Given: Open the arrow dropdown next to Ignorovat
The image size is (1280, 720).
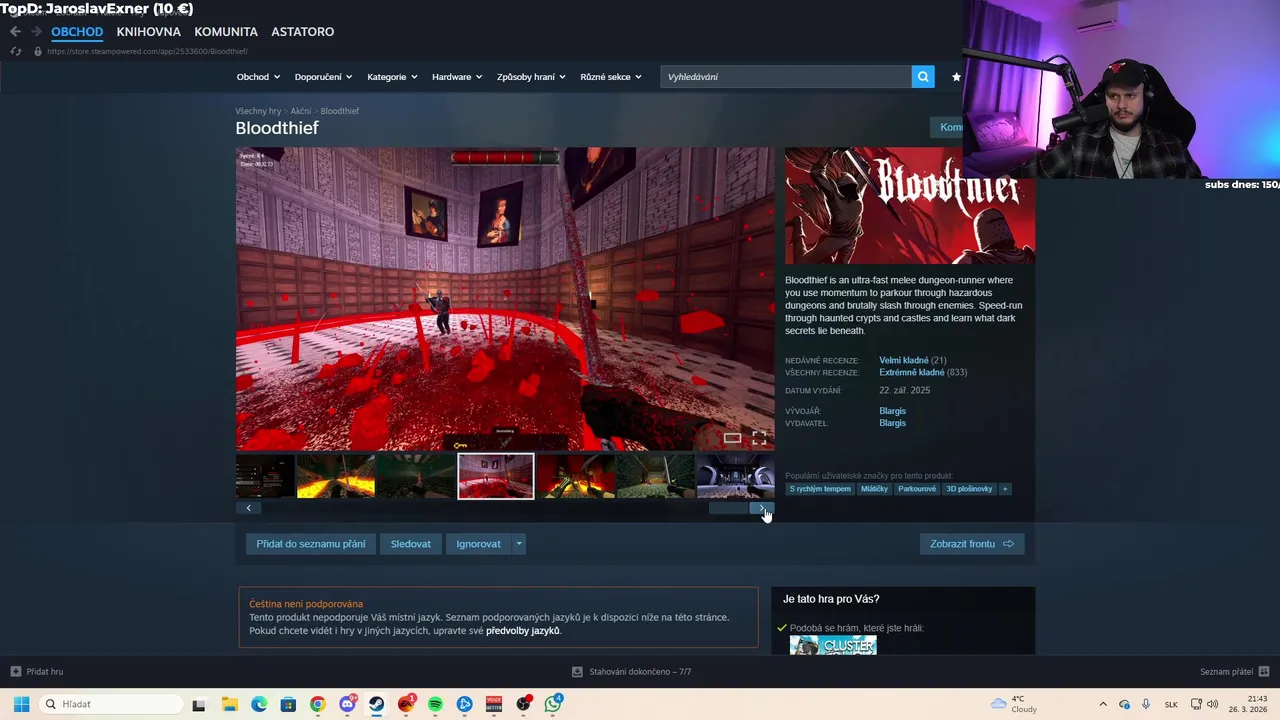Looking at the screenshot, I should (518, 544).
